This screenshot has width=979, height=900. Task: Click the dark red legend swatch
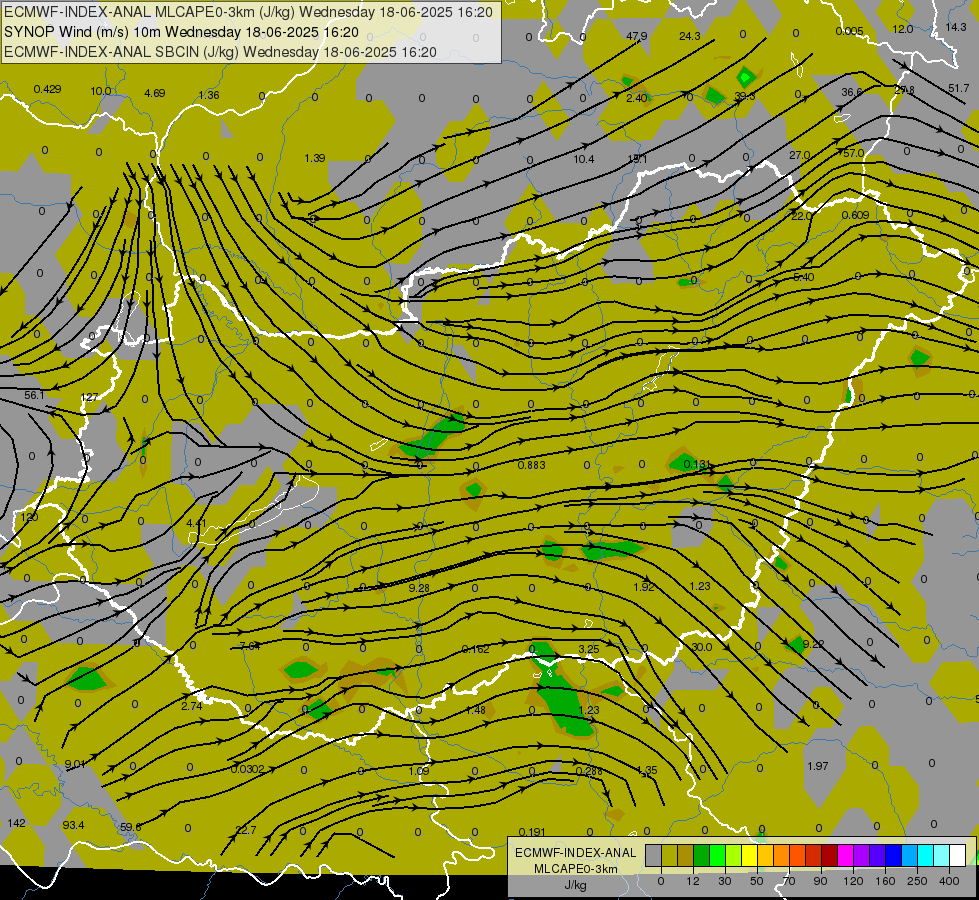[x=829, y=855]
